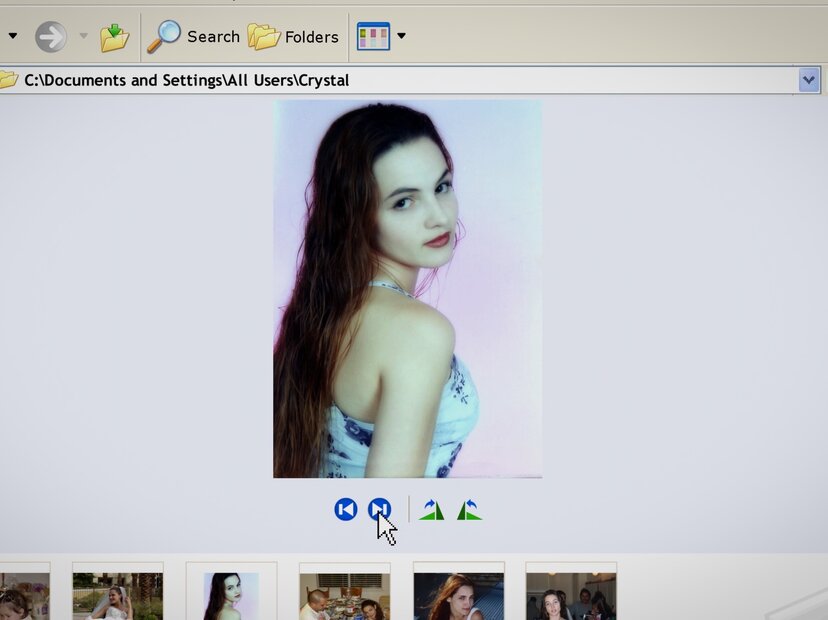This screenshot has height=620, width=828.
Task: Rotate the image clockwise
Action: coord(432,510)
